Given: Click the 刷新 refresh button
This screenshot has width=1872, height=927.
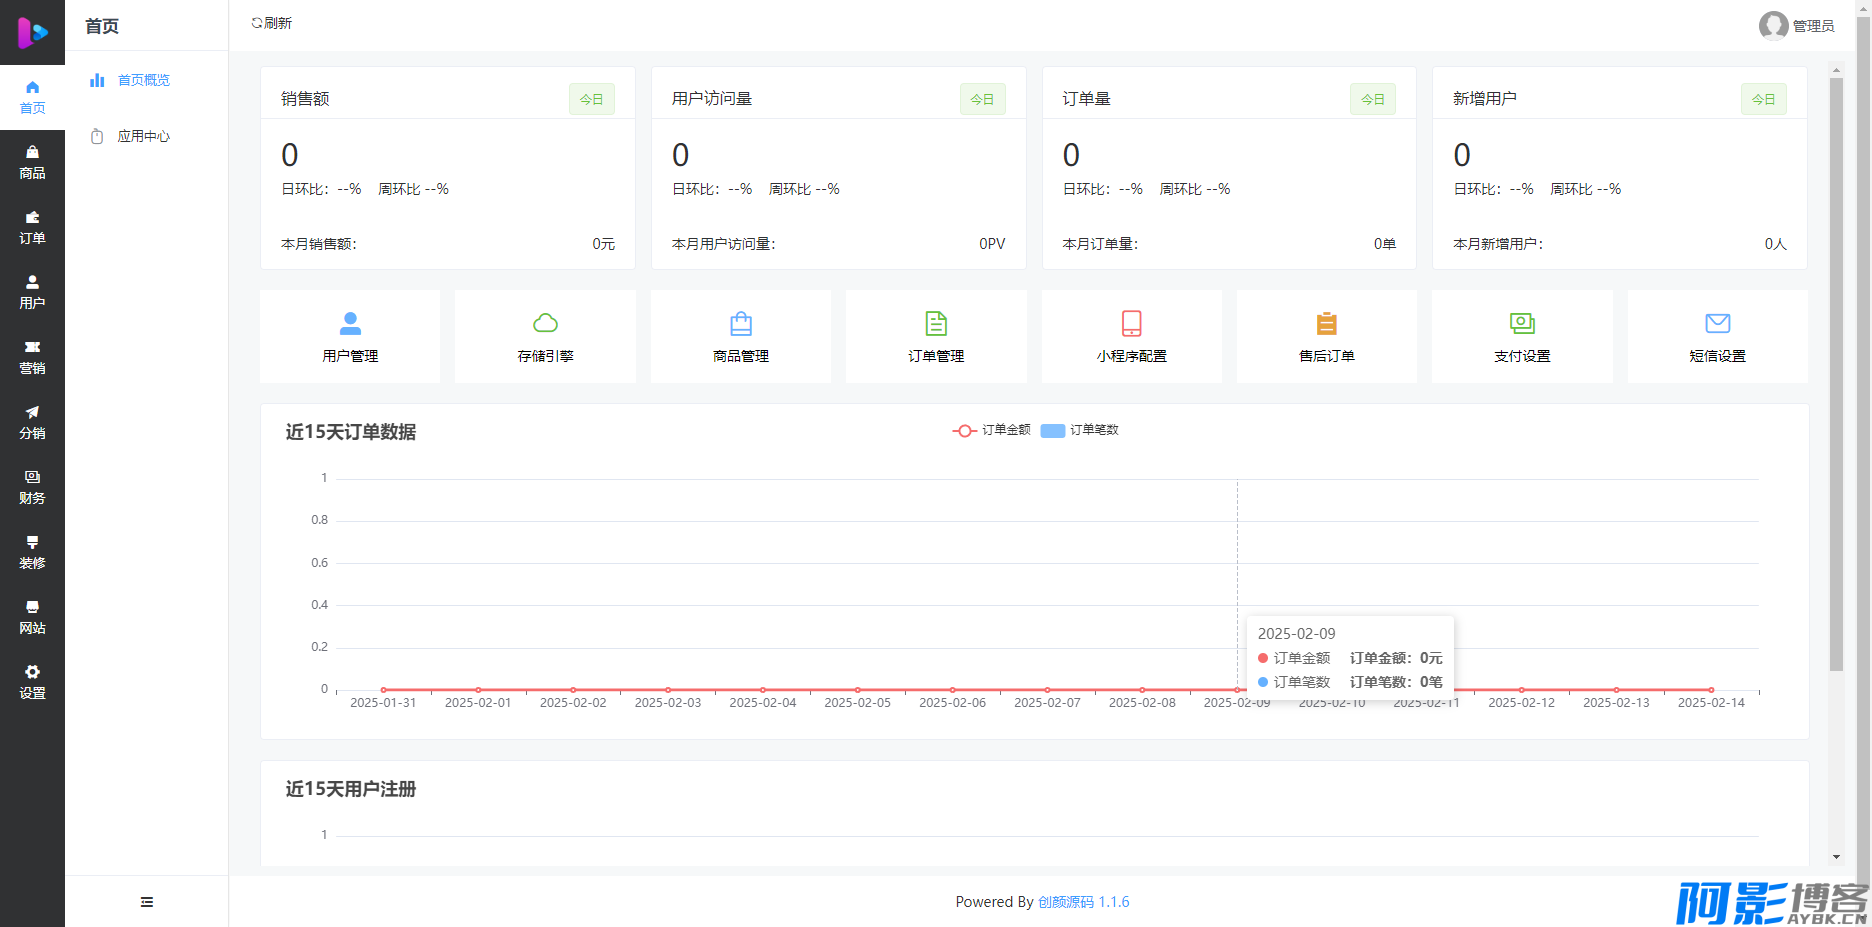Looking at the screenshot, I should [272, 23].
